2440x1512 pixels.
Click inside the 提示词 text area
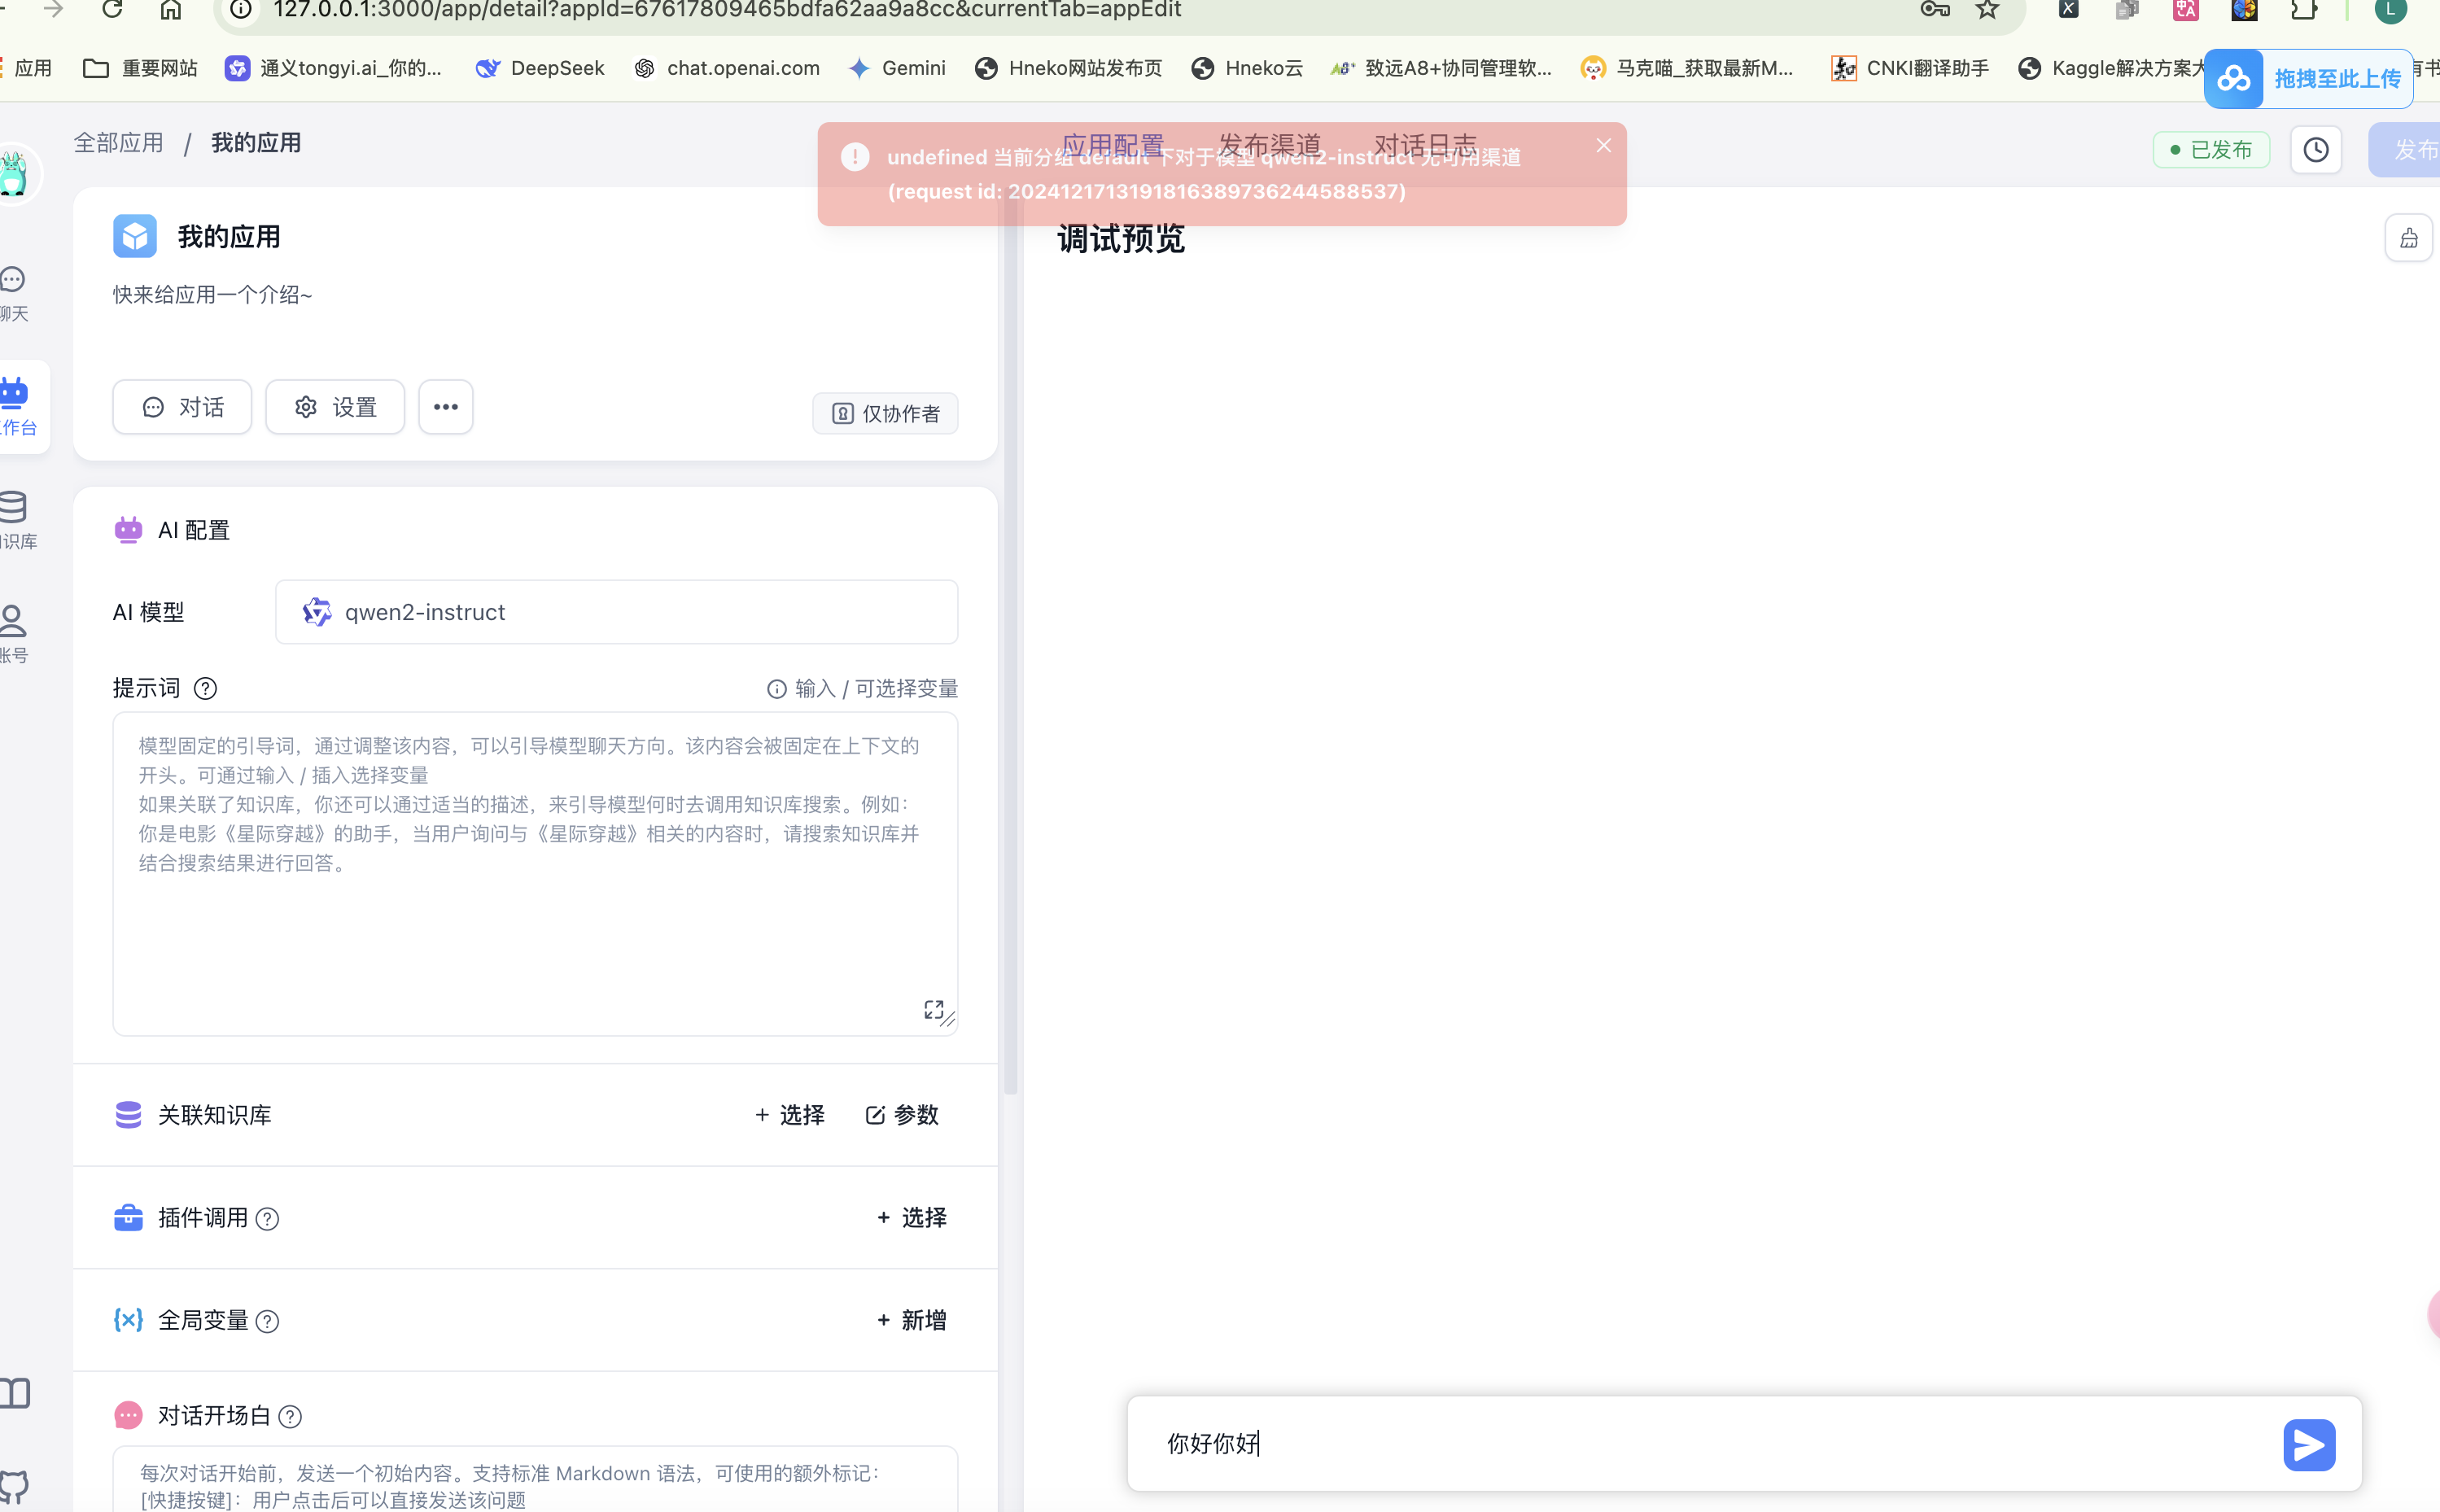point(535,930)
